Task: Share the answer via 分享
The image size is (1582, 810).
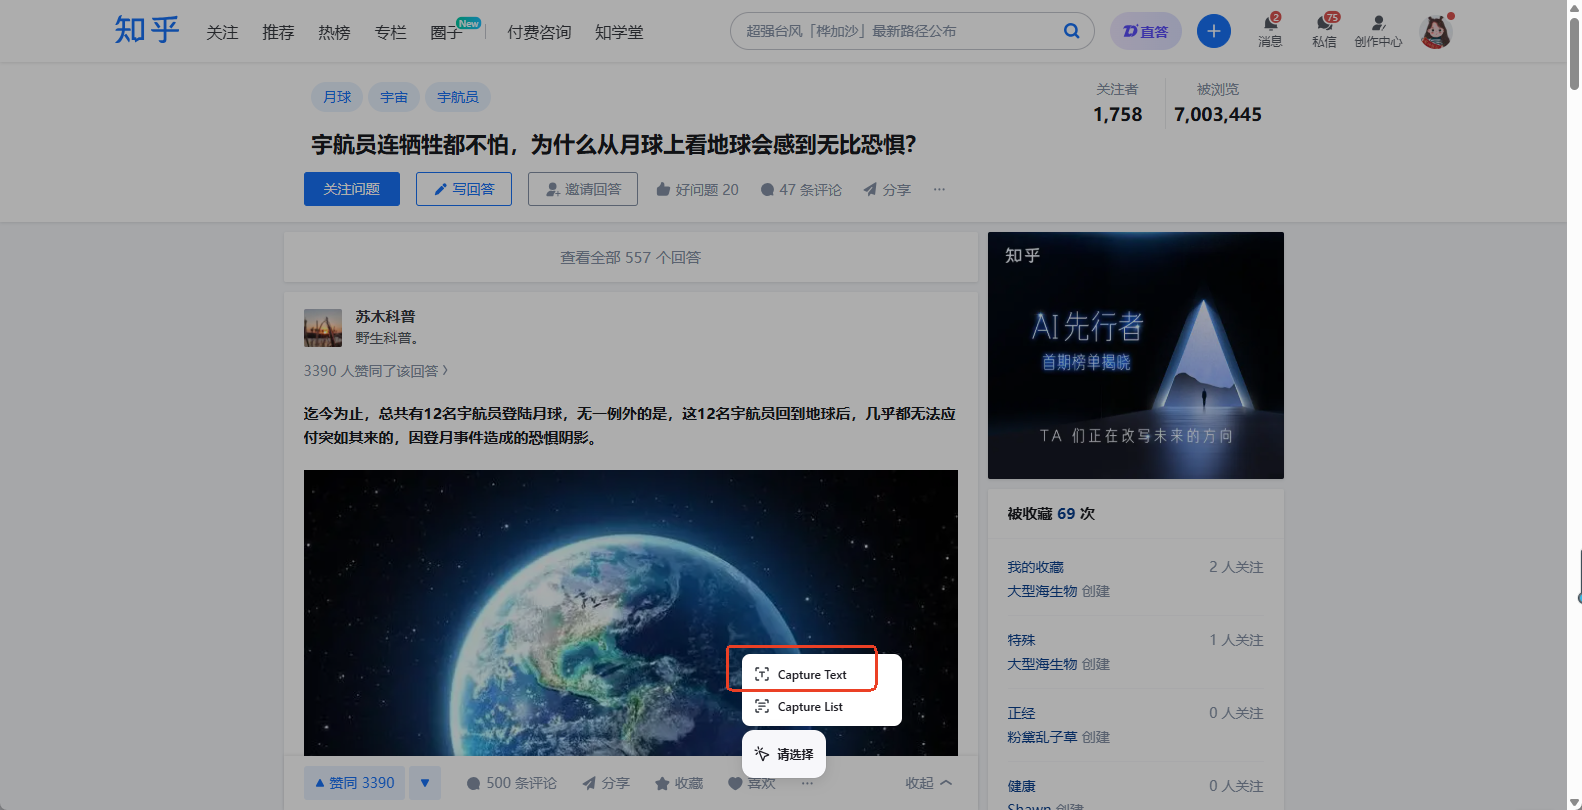Action: pos(606,783)
